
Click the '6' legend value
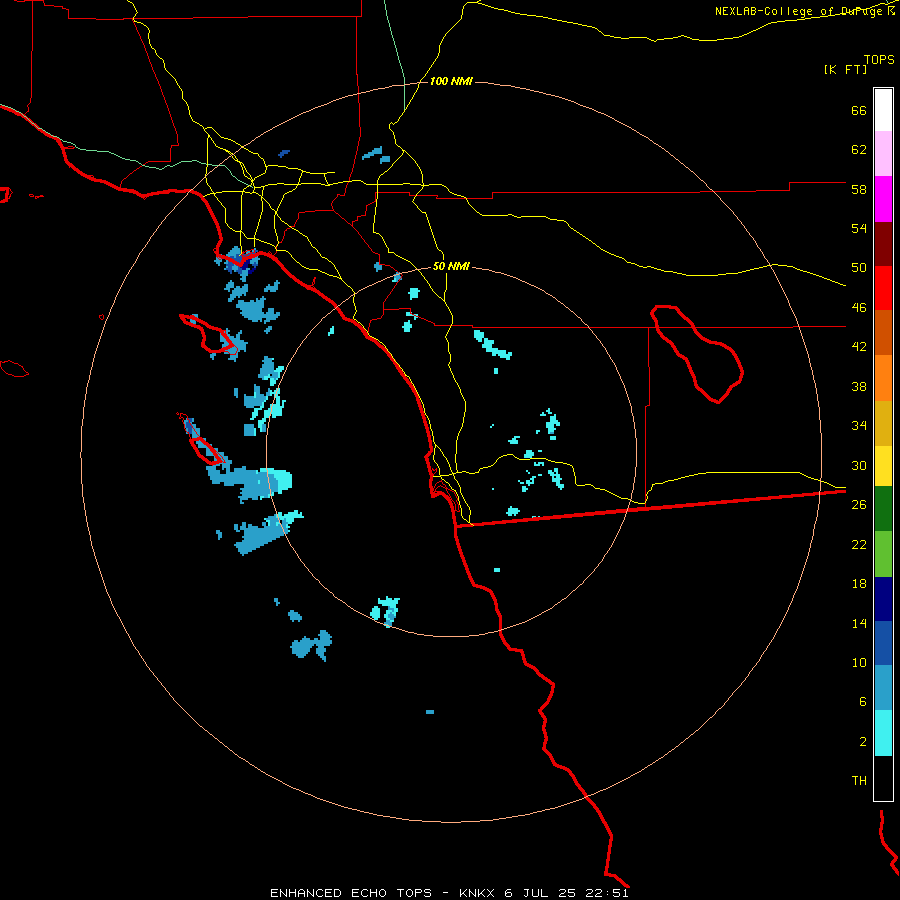point(863,702)
